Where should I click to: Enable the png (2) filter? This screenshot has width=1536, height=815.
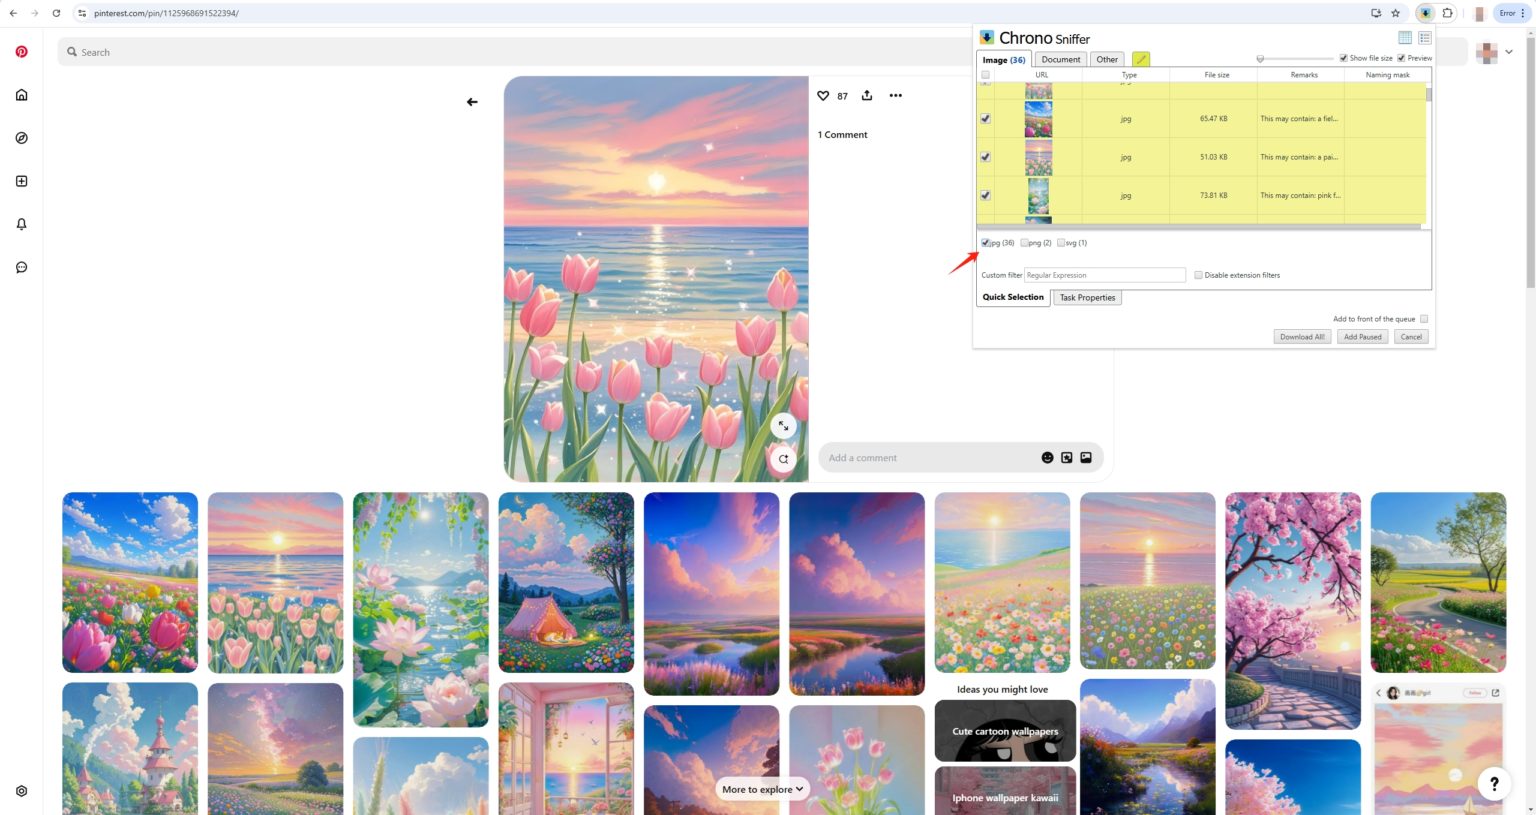coord(1024,242)
